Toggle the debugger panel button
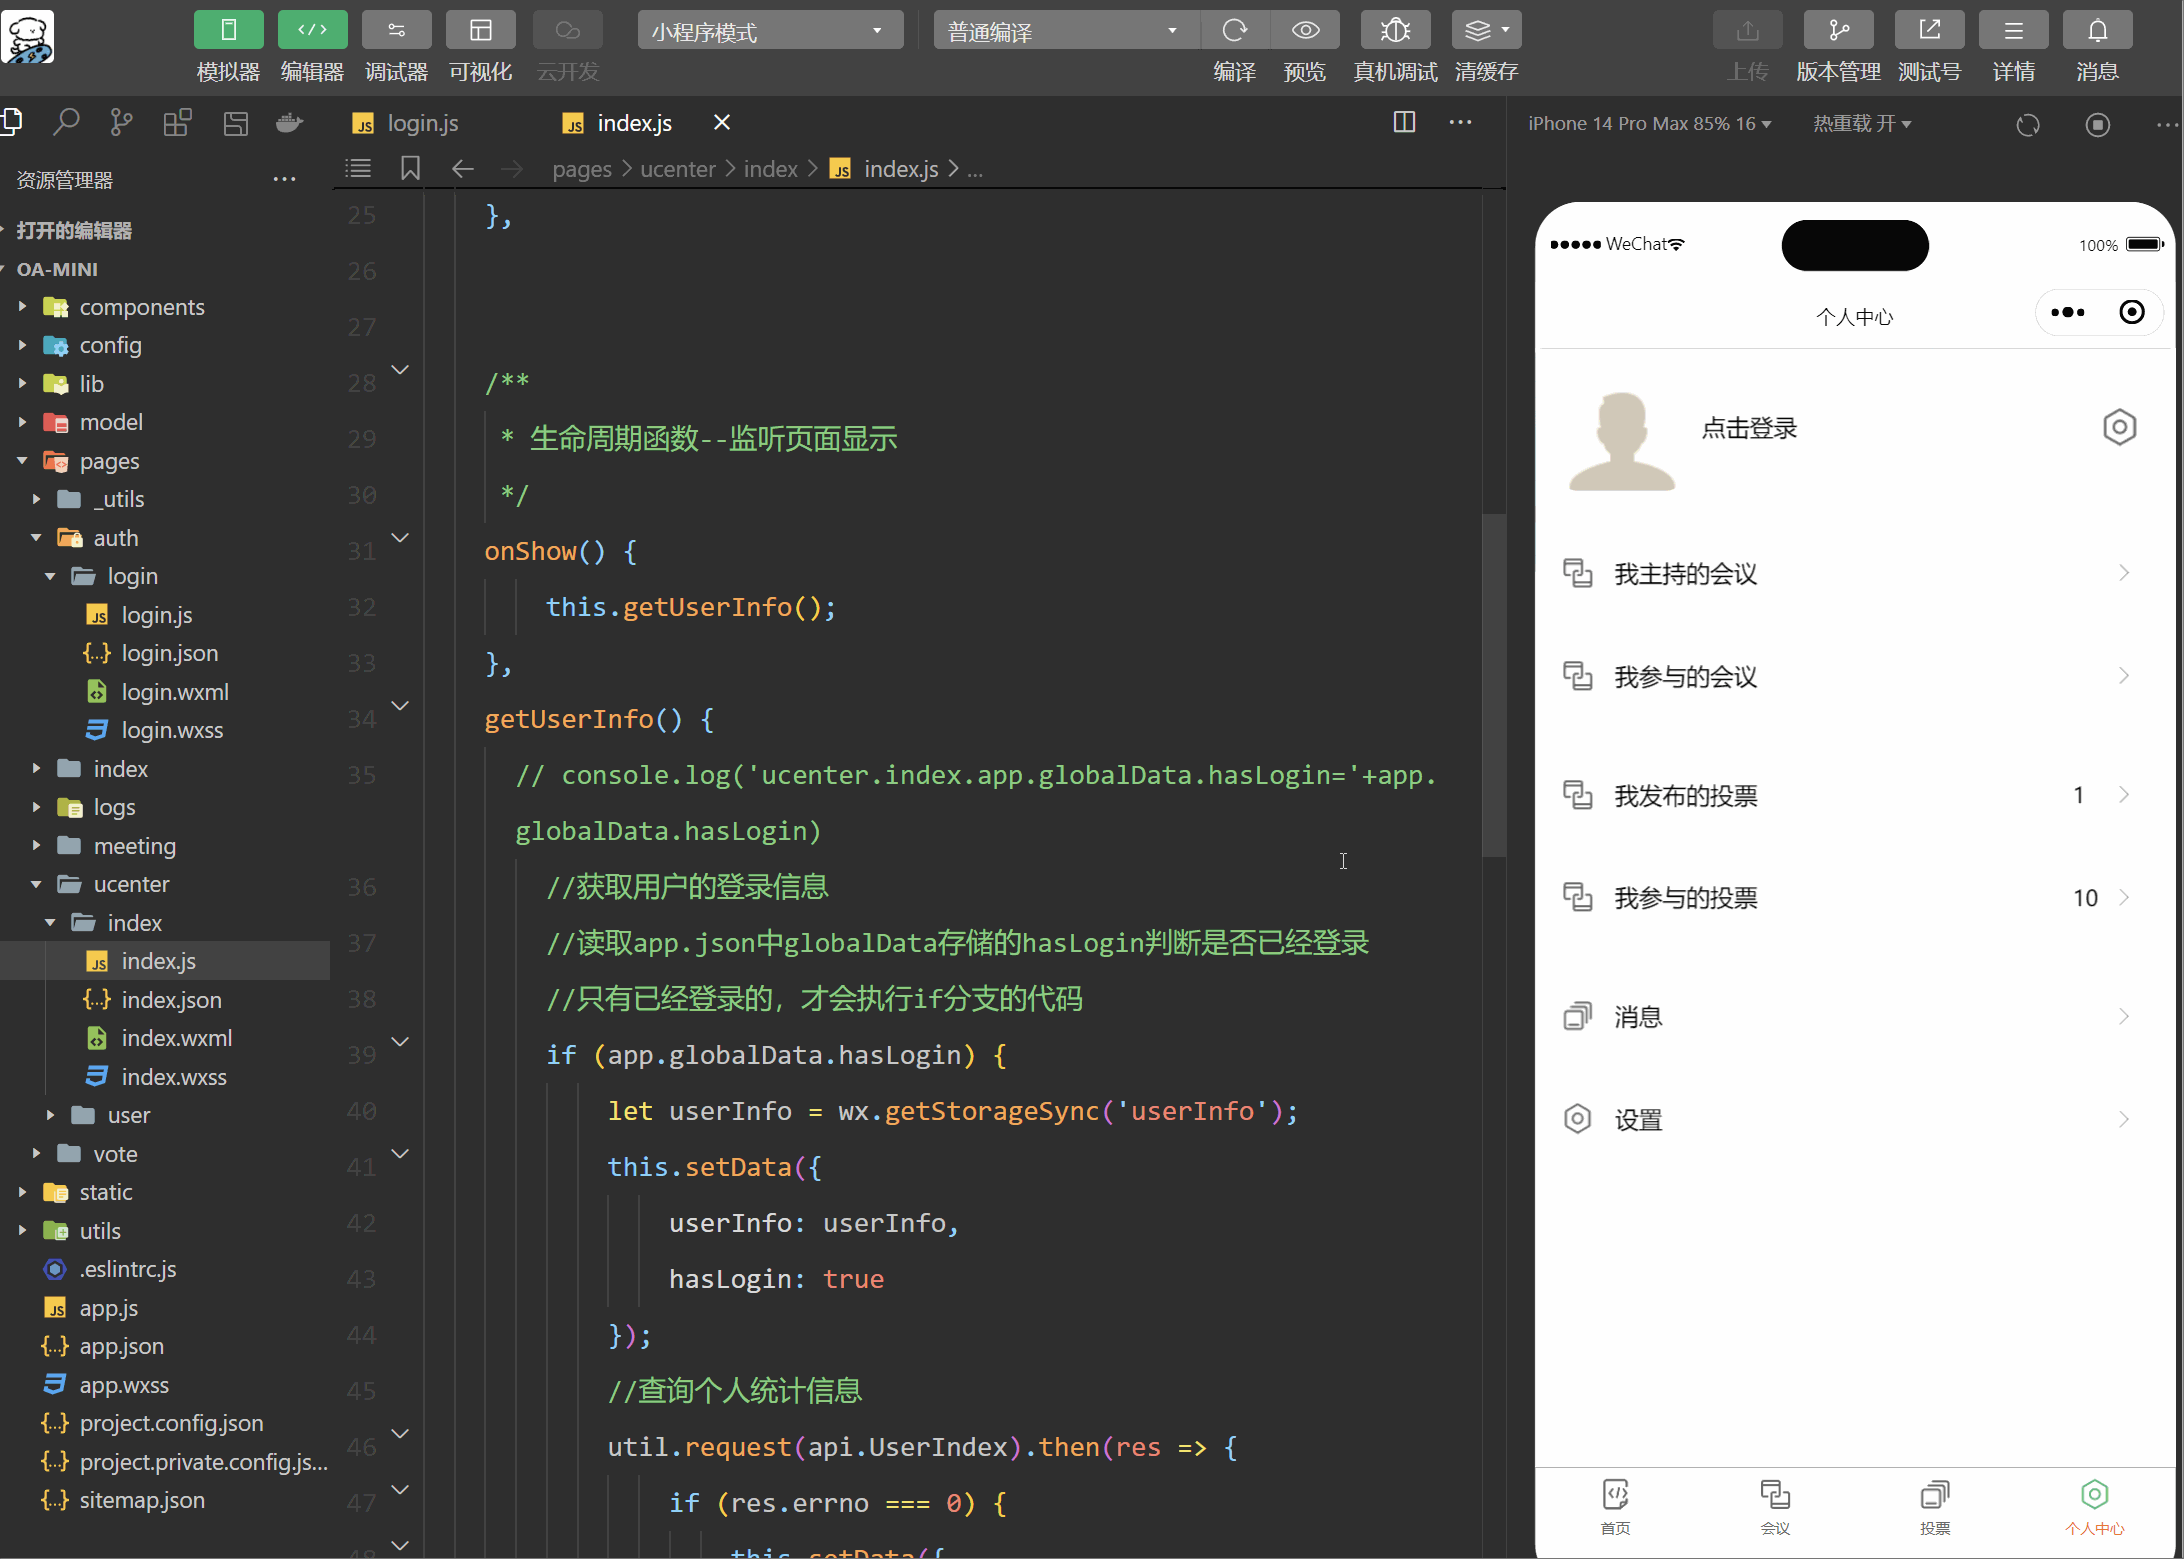This screenshot has height=1559, width=2184. click(x=396, y=31)
